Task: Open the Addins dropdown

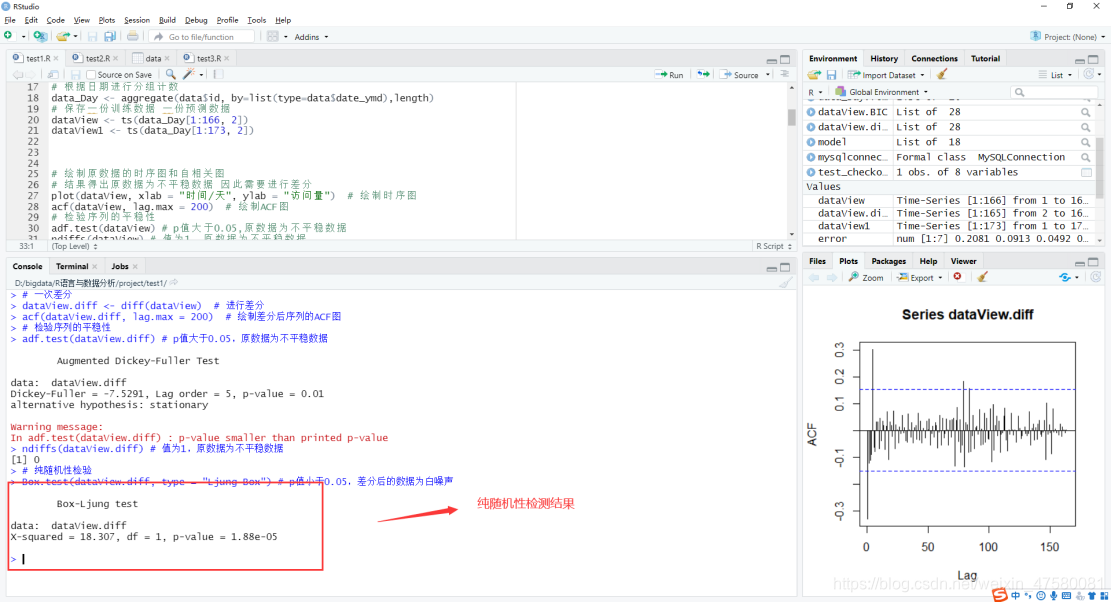Action: pyautogui.click(x=311, y=37)
